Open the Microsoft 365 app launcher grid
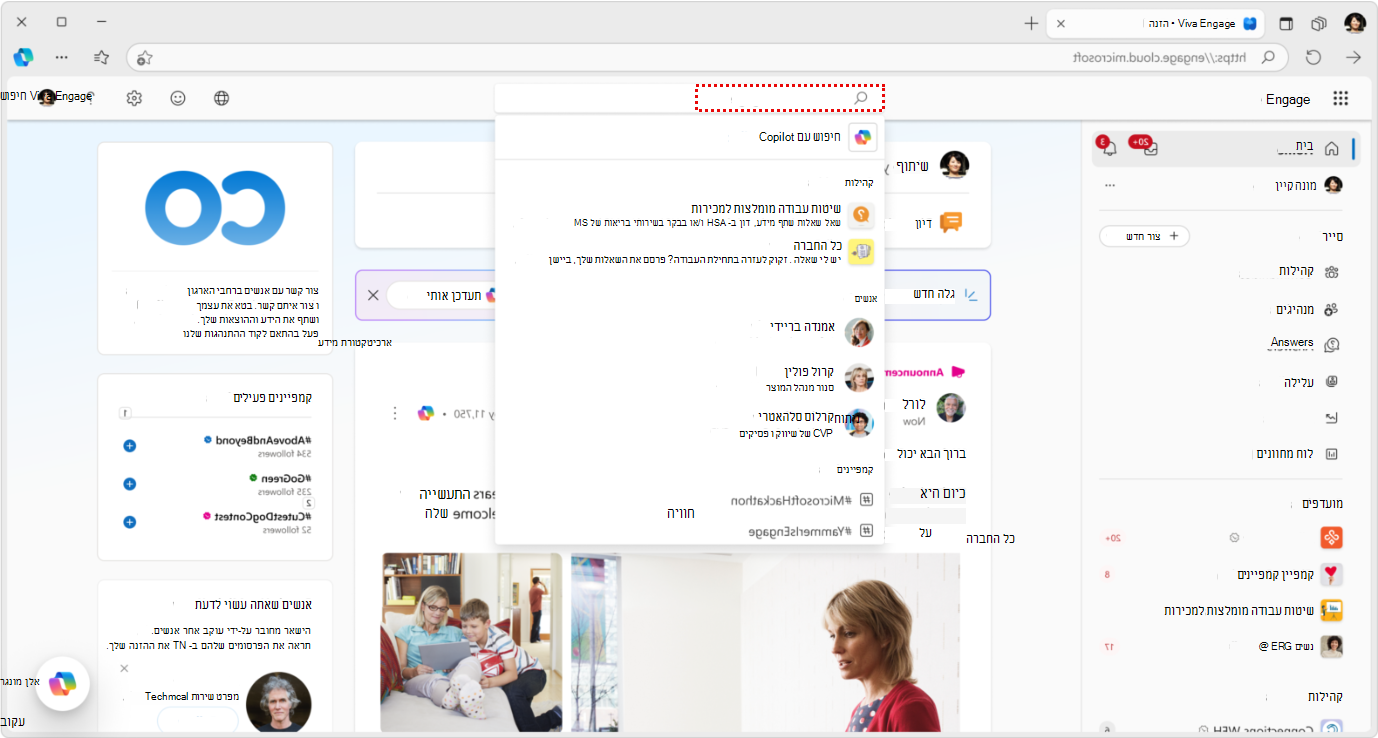 (x=1340, y=98)
